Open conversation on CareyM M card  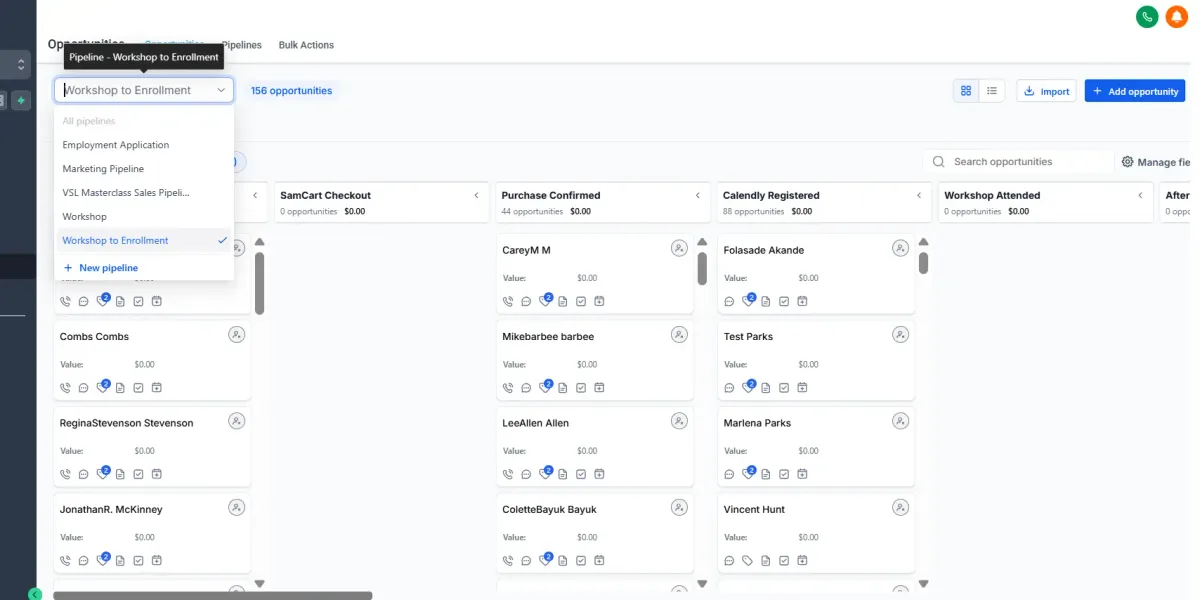click(x=526, y=301)
